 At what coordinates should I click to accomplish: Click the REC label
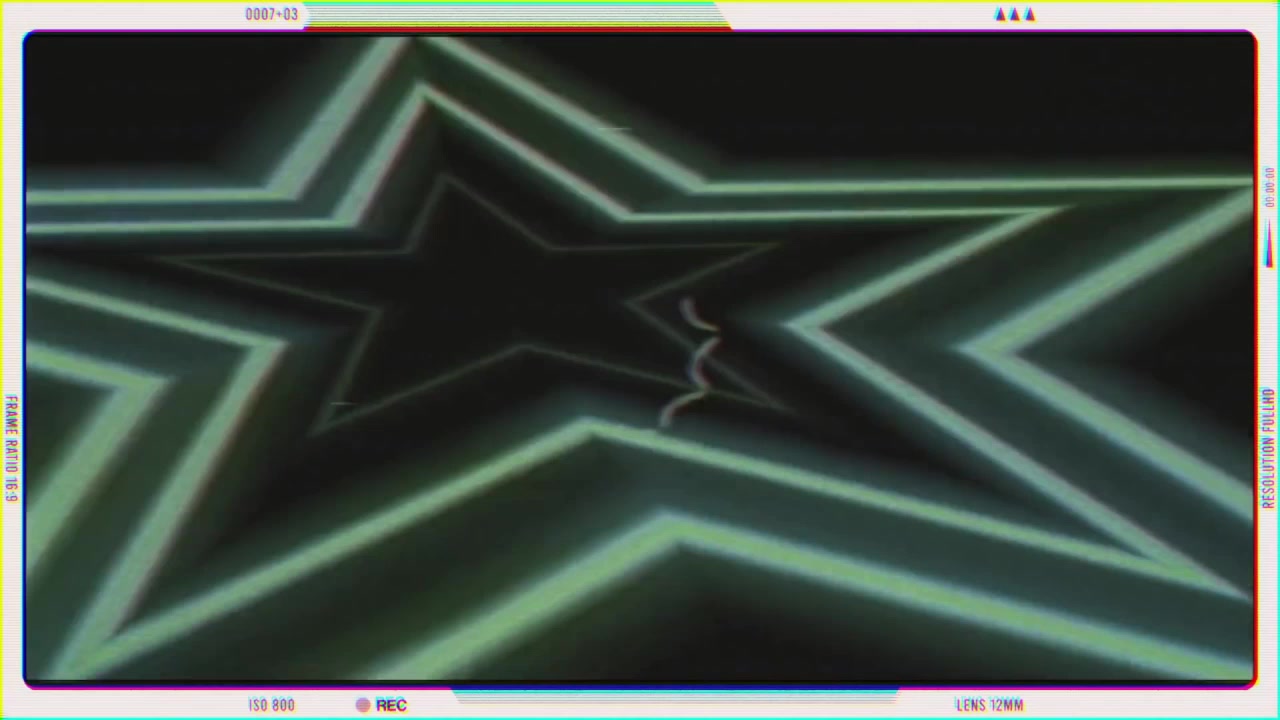[391, 705]
